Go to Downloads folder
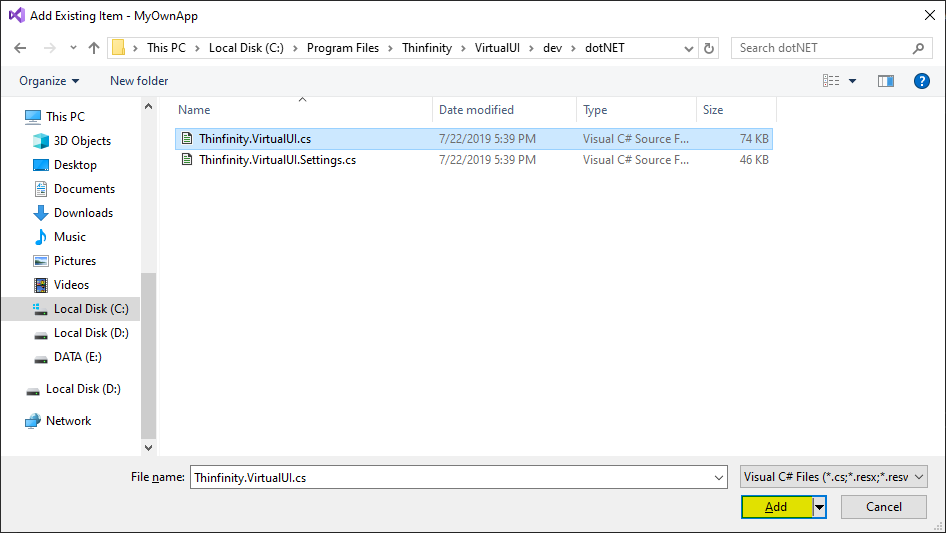The height and width of the screenshot is (533, 946). point(83,213)
